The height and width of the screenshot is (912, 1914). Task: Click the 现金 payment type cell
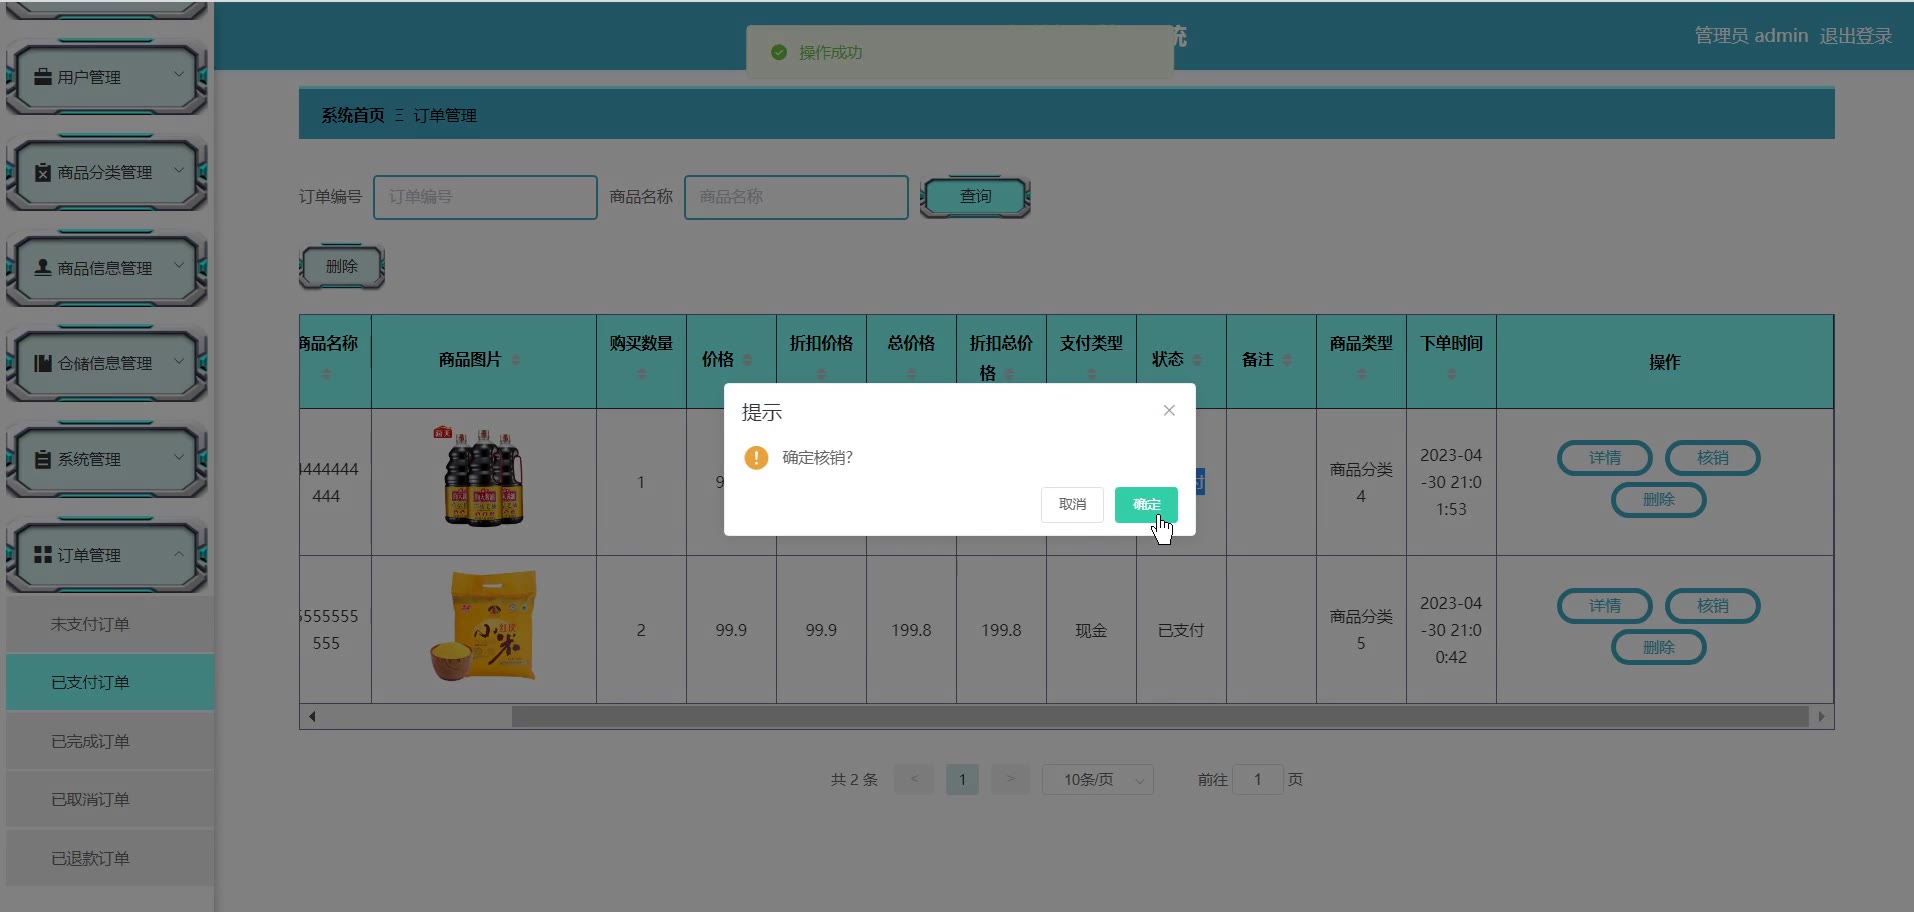tap(1091, 630)
